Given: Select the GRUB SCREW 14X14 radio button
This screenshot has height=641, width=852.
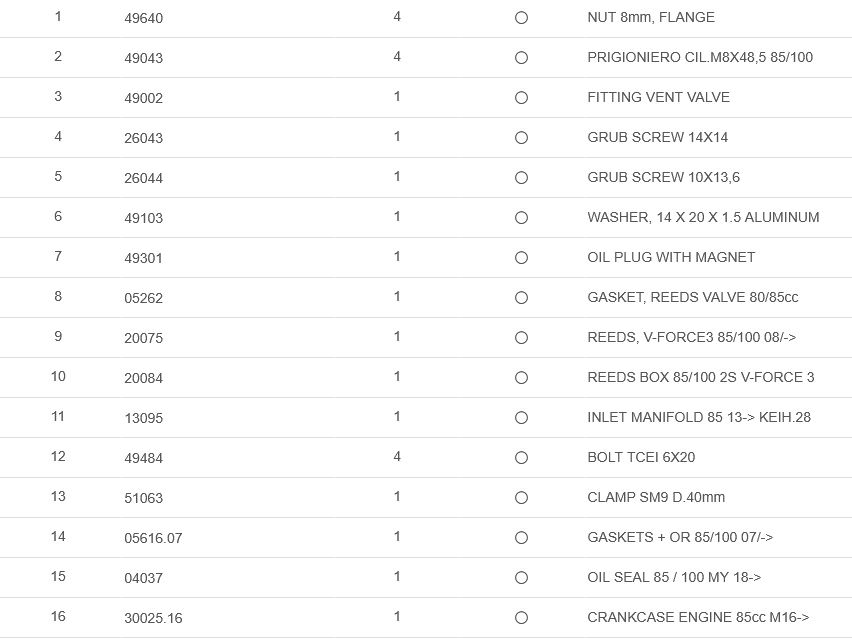Looking at the screenshot, I should [x=521, y=138].
